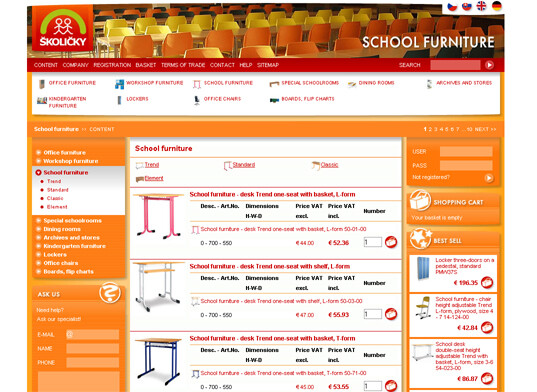The image size is (537, 392).
Task: Click the Trend subcategory icon
Action: pyautogui.click(x=139, y=166)
